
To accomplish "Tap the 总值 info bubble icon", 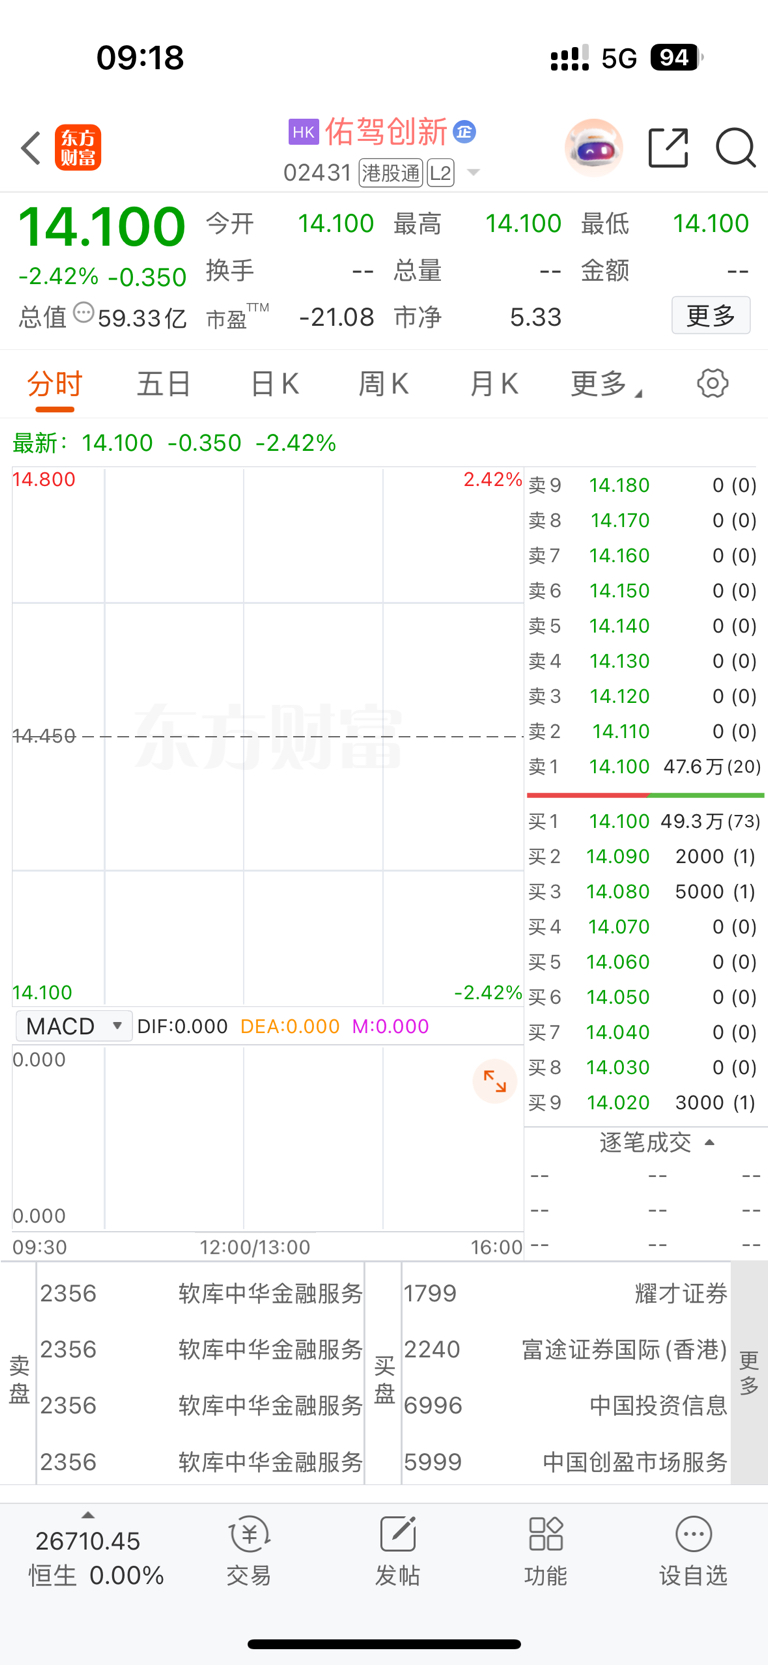I will point(84,313).
